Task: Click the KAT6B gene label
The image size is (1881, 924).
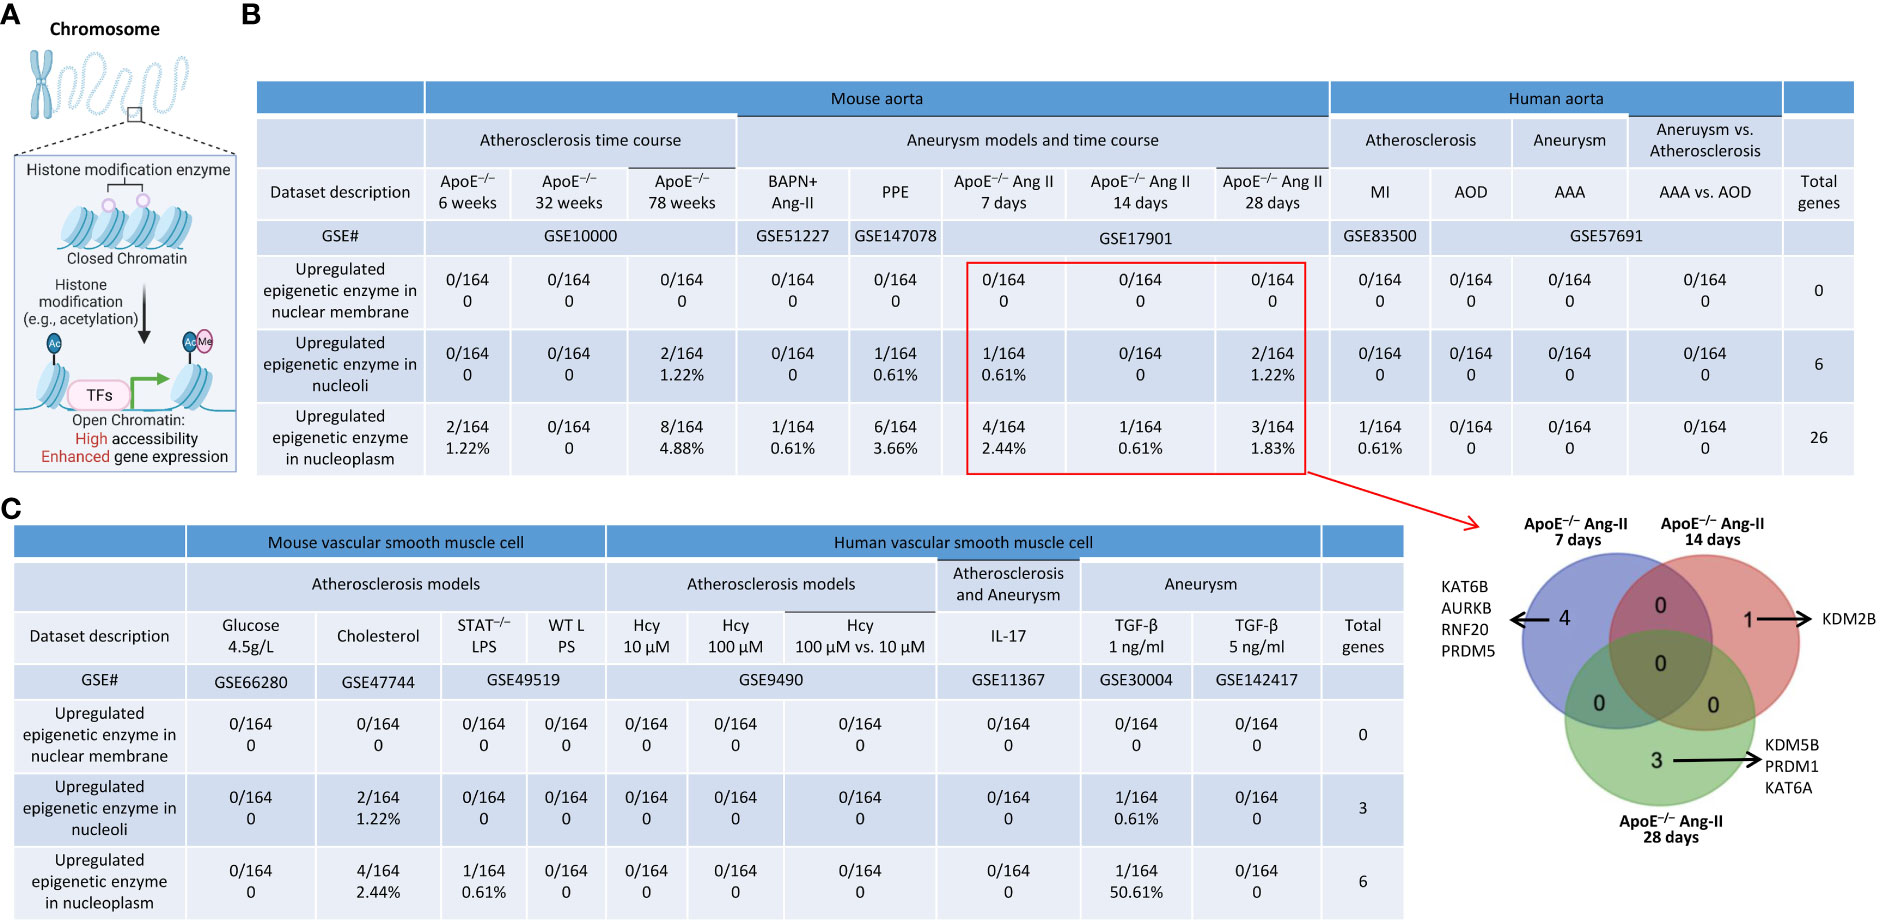Action: click(1464, 587)
